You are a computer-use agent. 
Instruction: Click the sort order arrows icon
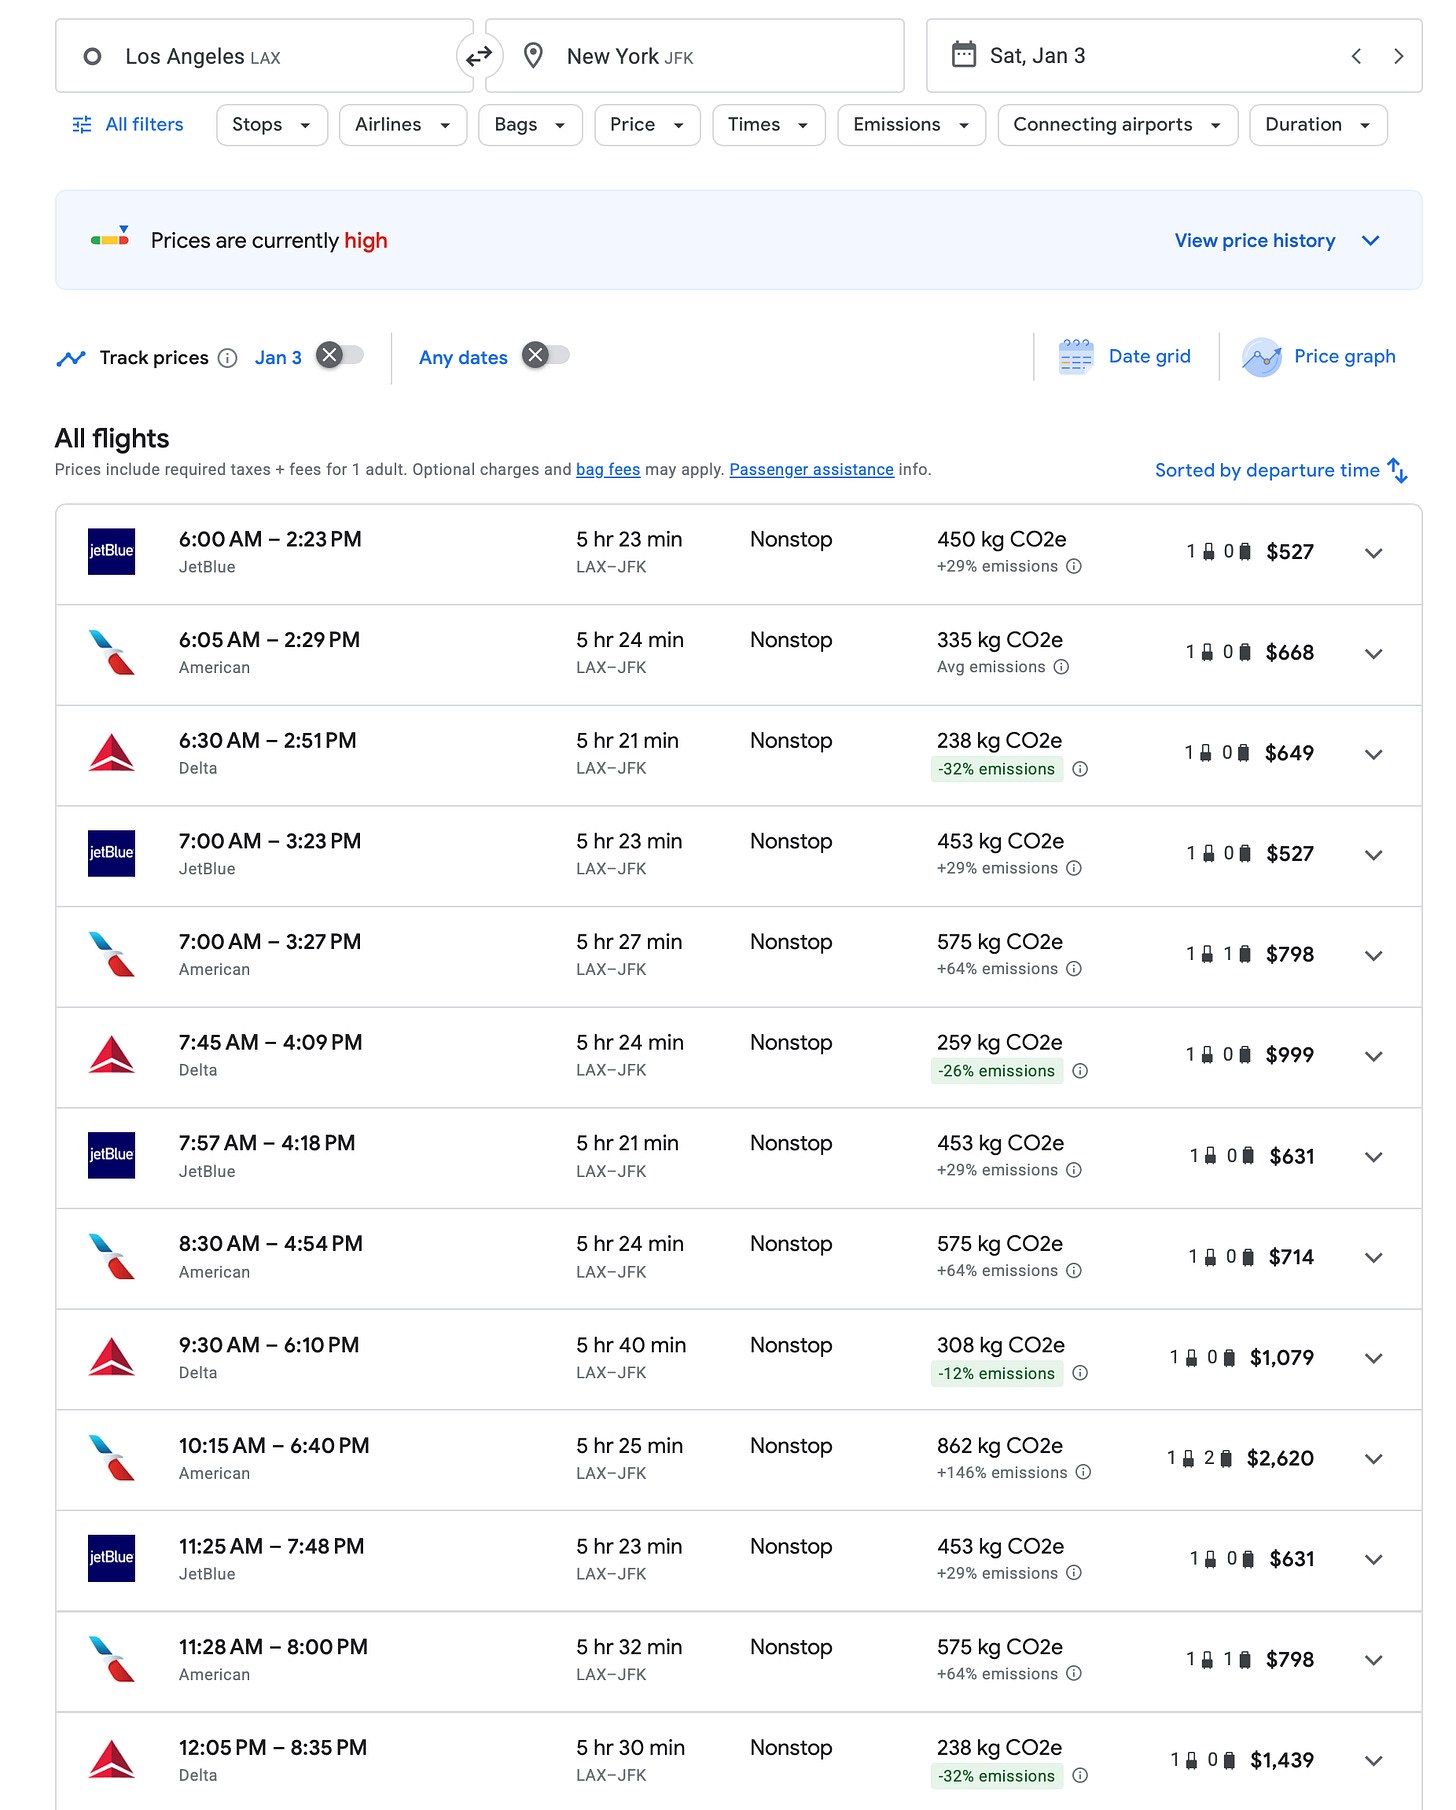(1398, 470)
